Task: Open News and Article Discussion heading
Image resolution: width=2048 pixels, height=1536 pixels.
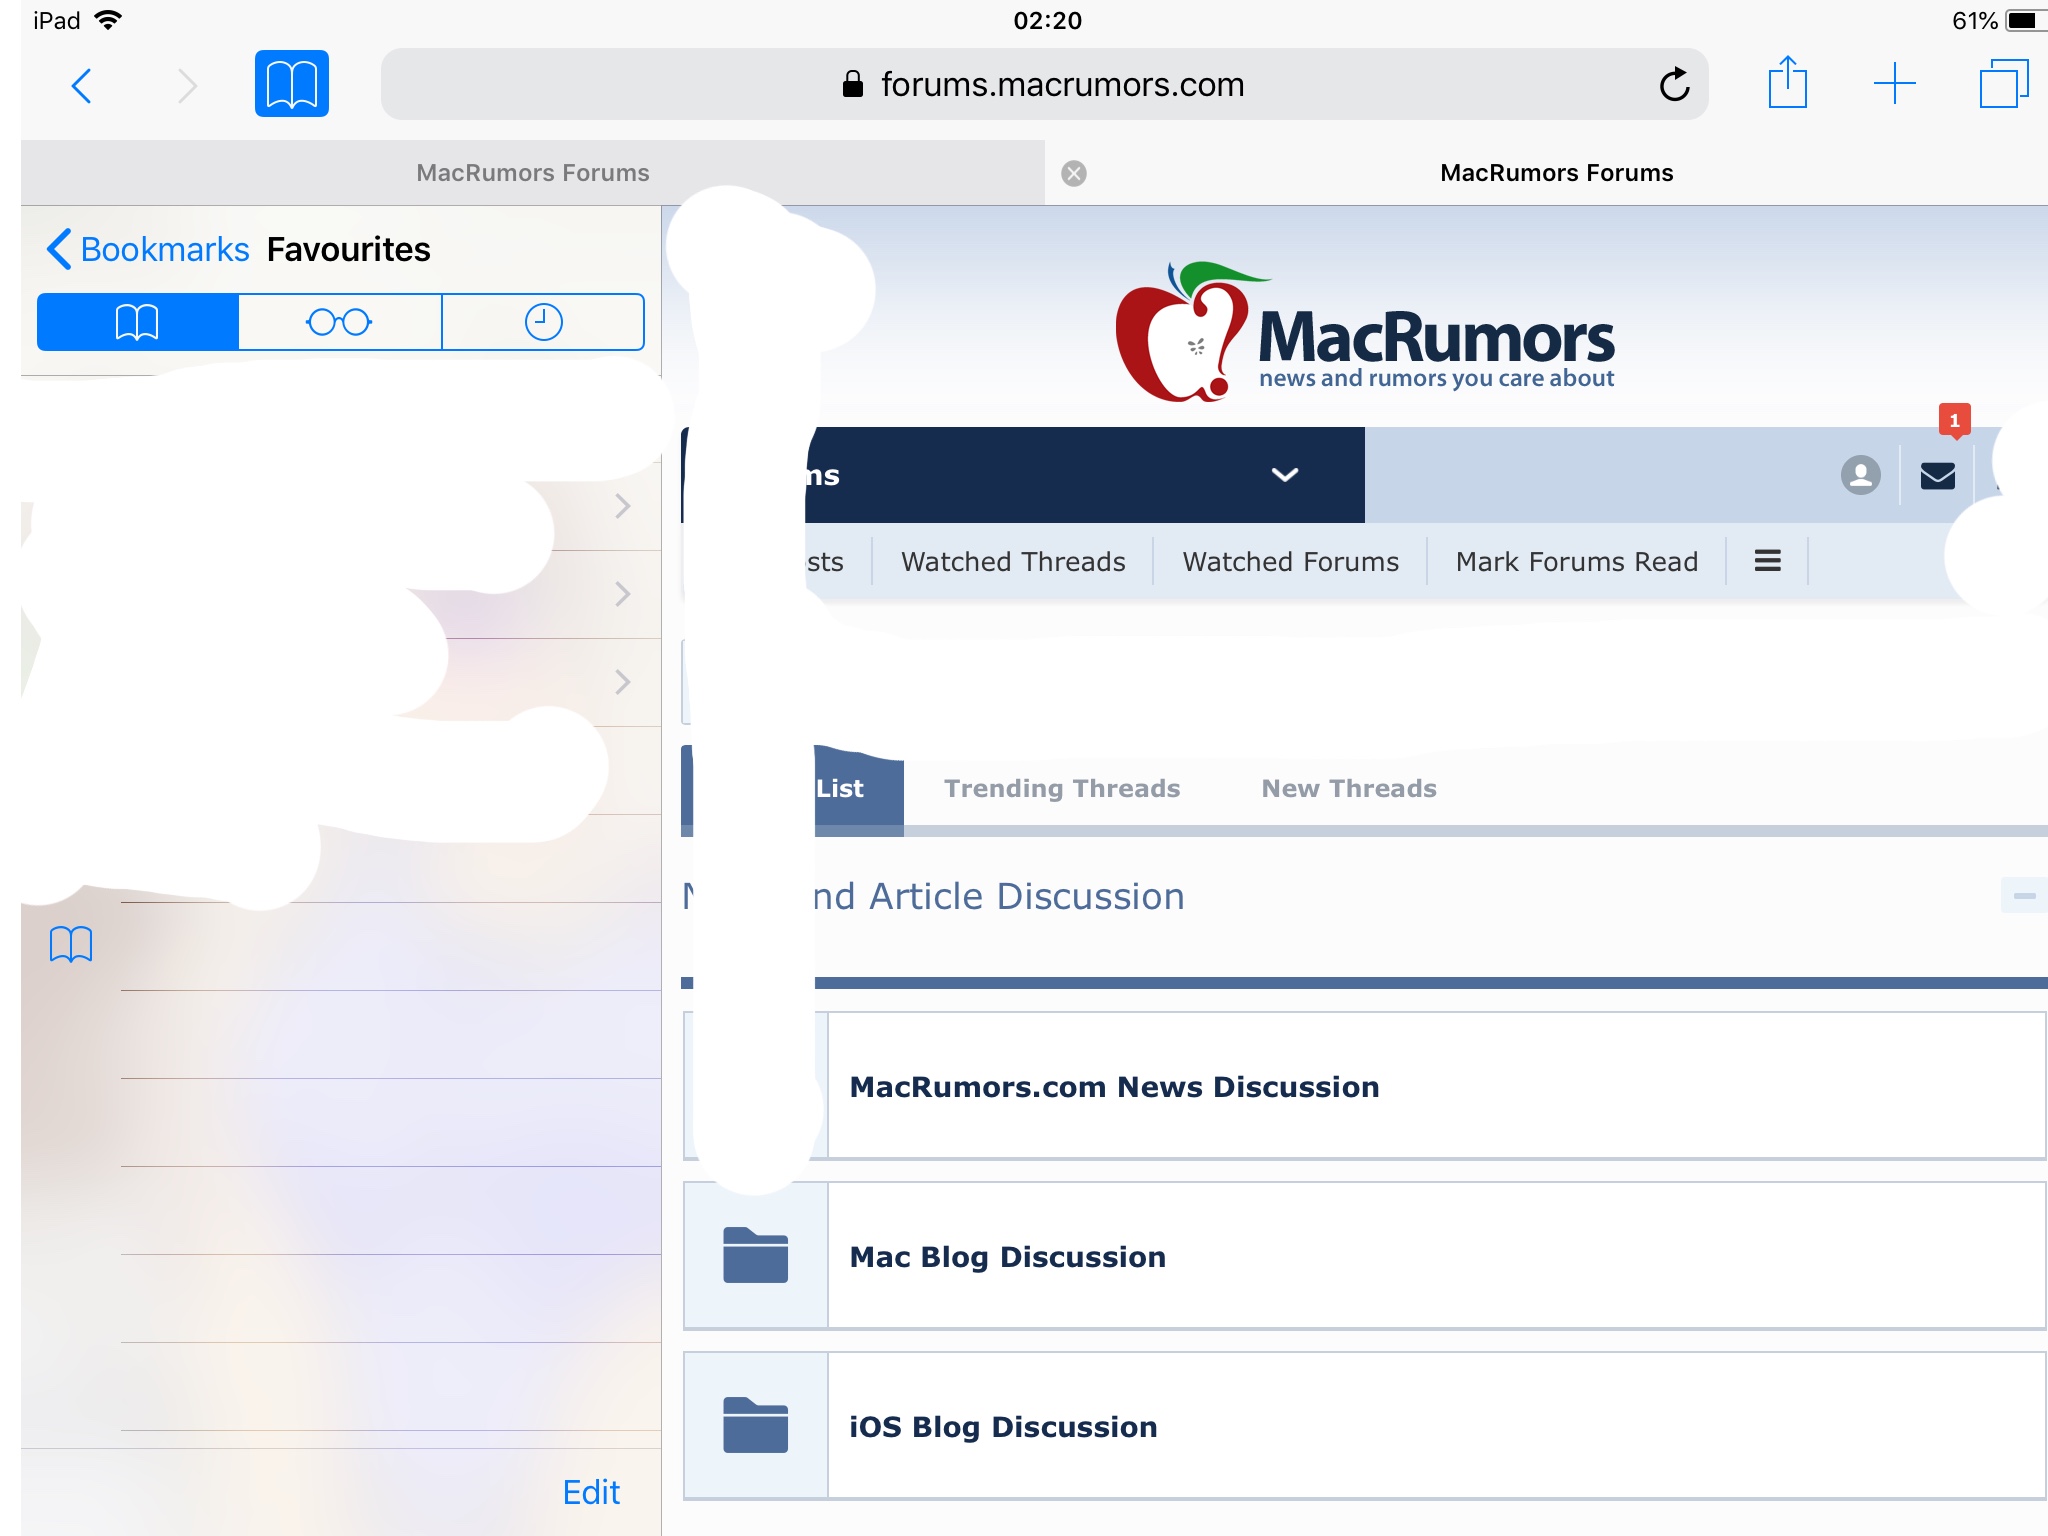Action: point(934,897)
